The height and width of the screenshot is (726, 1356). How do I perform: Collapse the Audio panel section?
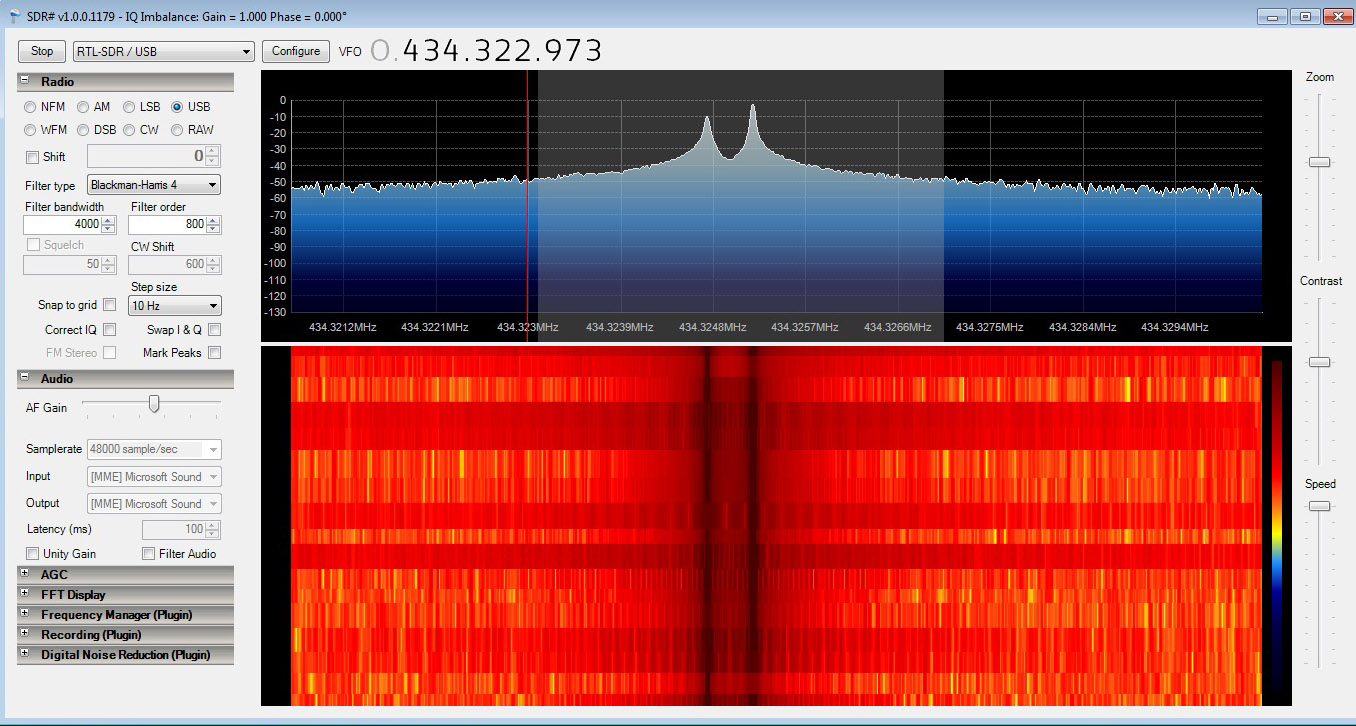tap(24, 379)
